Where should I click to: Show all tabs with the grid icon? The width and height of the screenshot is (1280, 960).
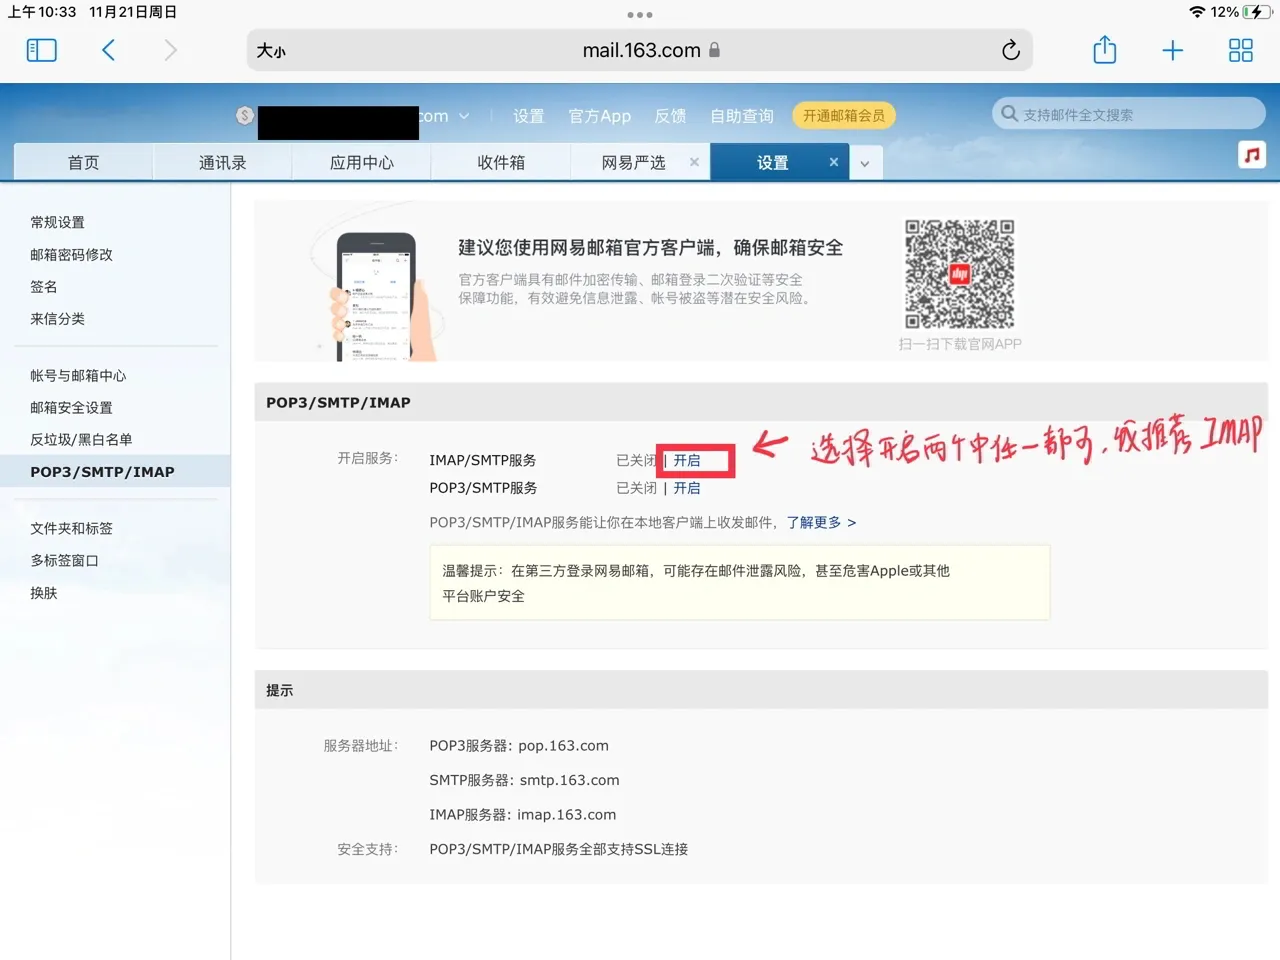pyautogui.click(x=1240, y=50)
